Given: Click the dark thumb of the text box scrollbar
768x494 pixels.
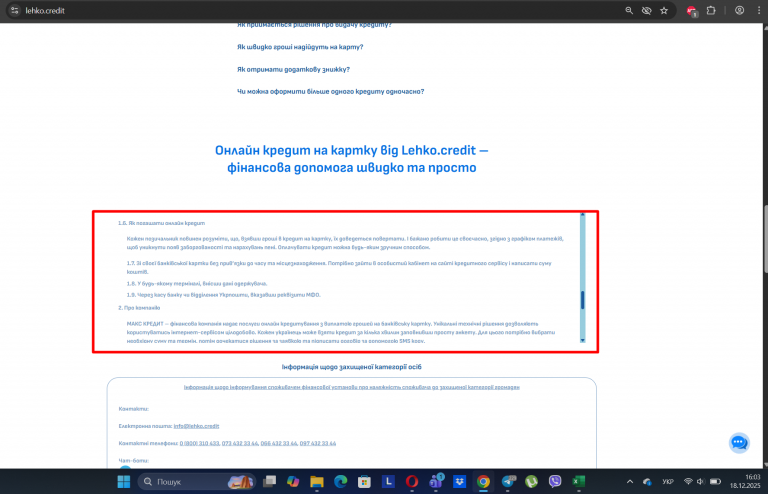Looking at the screenshot, I should tap(582, 300).
